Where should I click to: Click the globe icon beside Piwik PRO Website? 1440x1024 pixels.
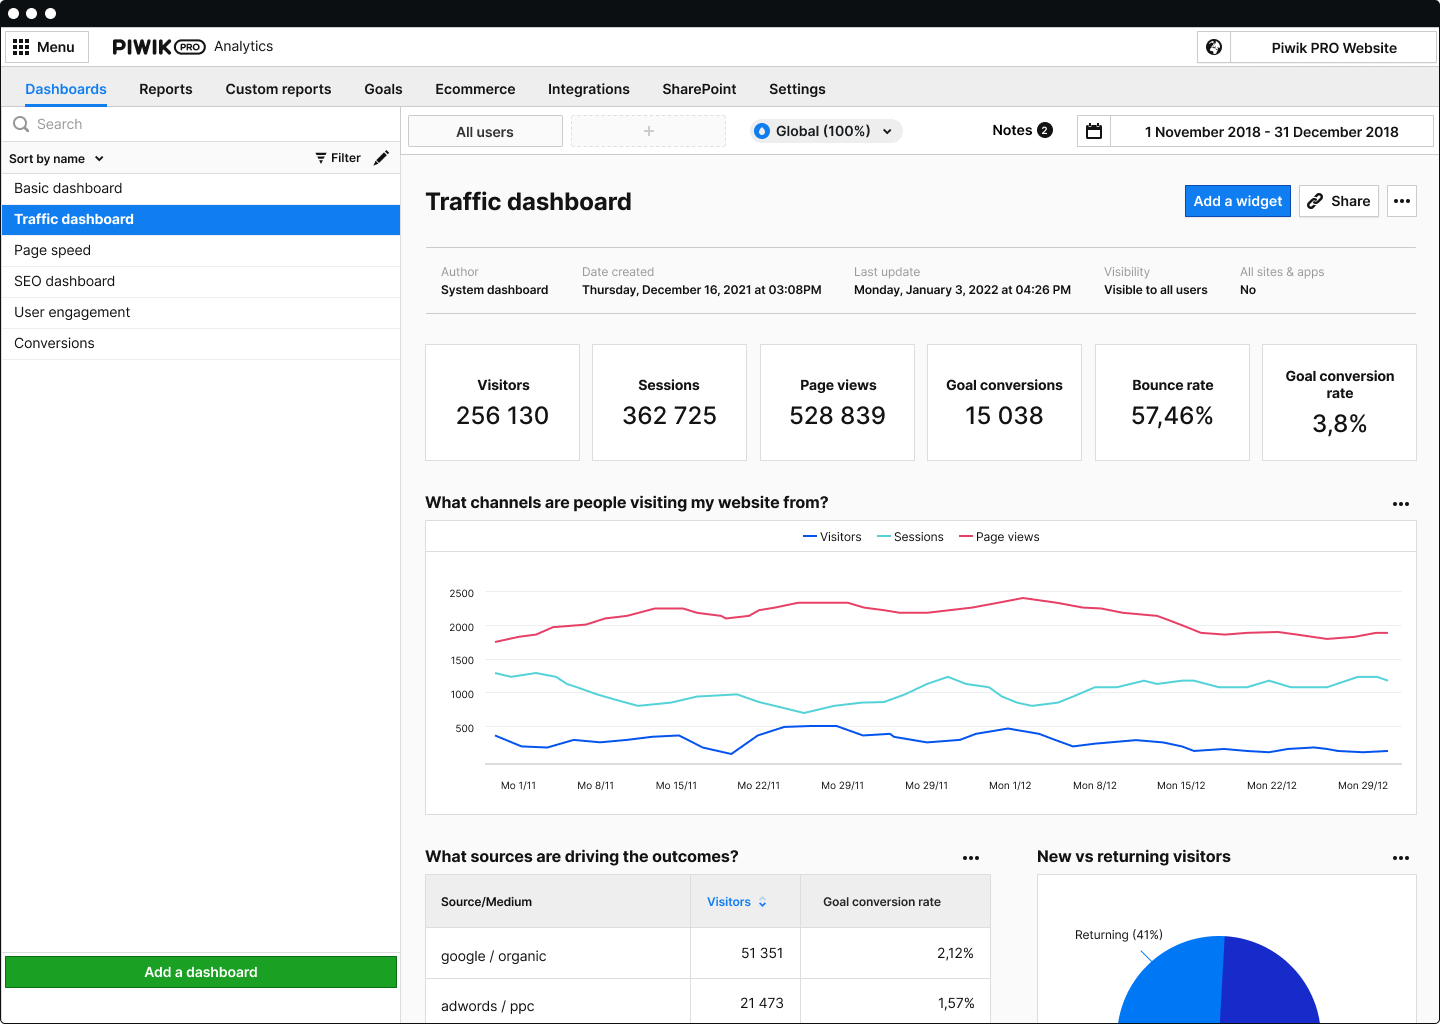coord(1214,47)
